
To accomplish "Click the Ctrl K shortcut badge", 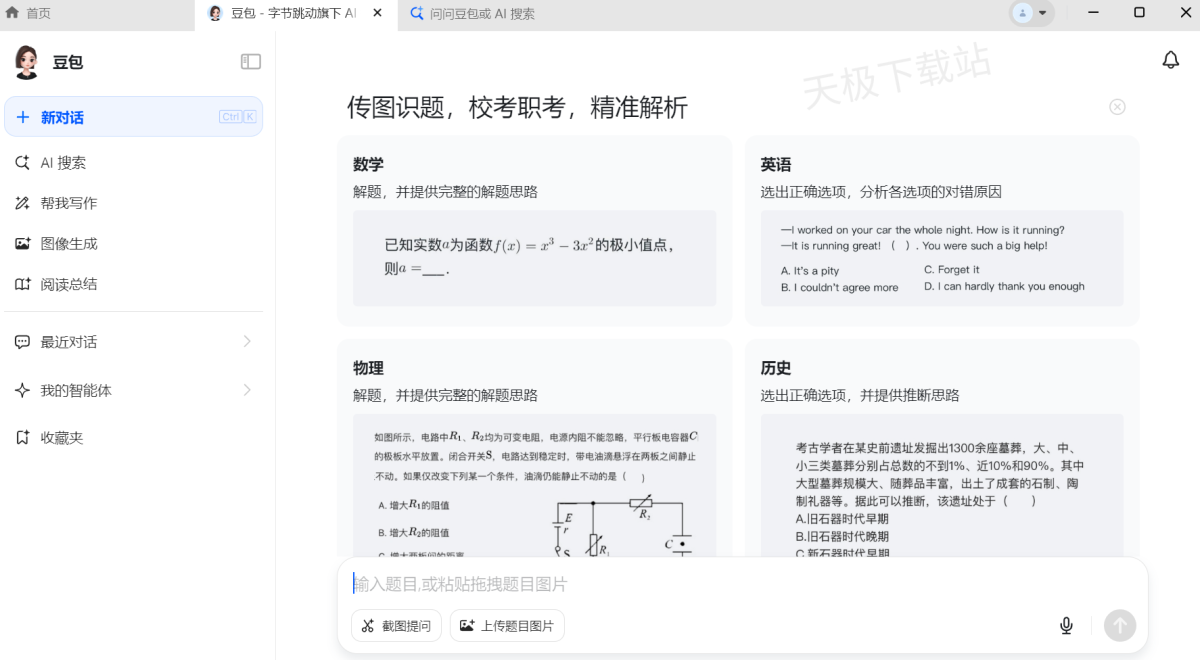I will pos(238,117).
